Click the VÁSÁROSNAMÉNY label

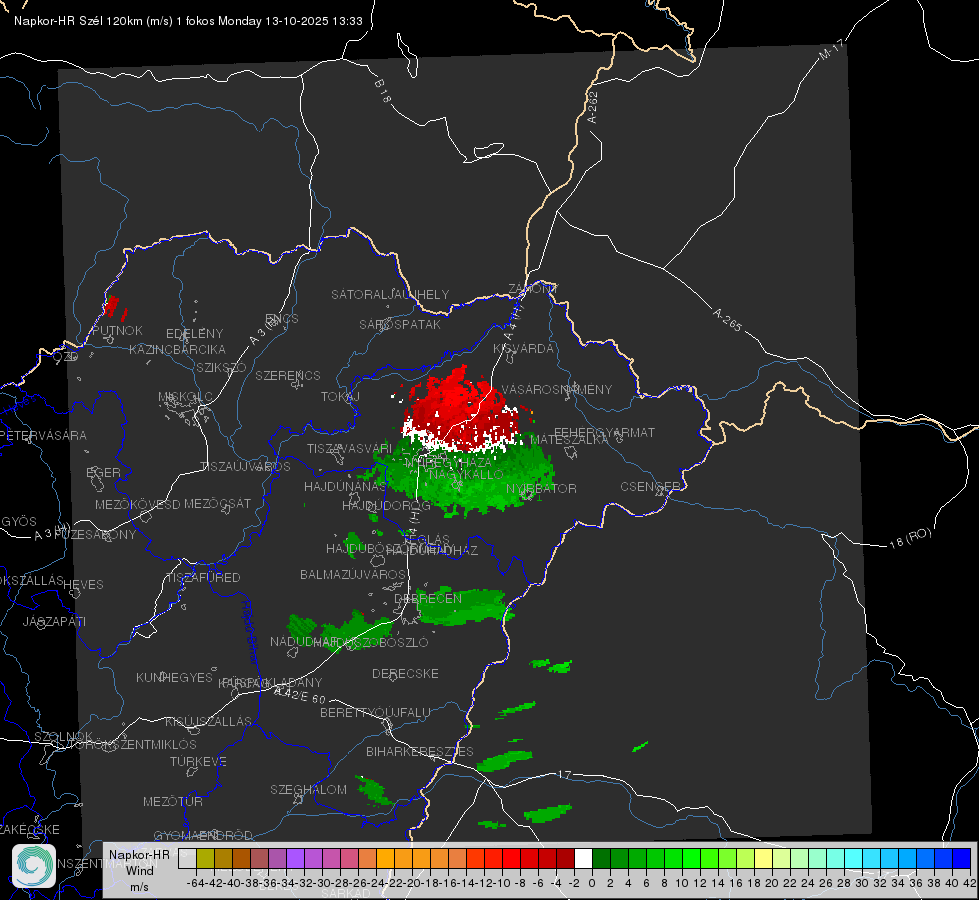click(x=557, y=389)
